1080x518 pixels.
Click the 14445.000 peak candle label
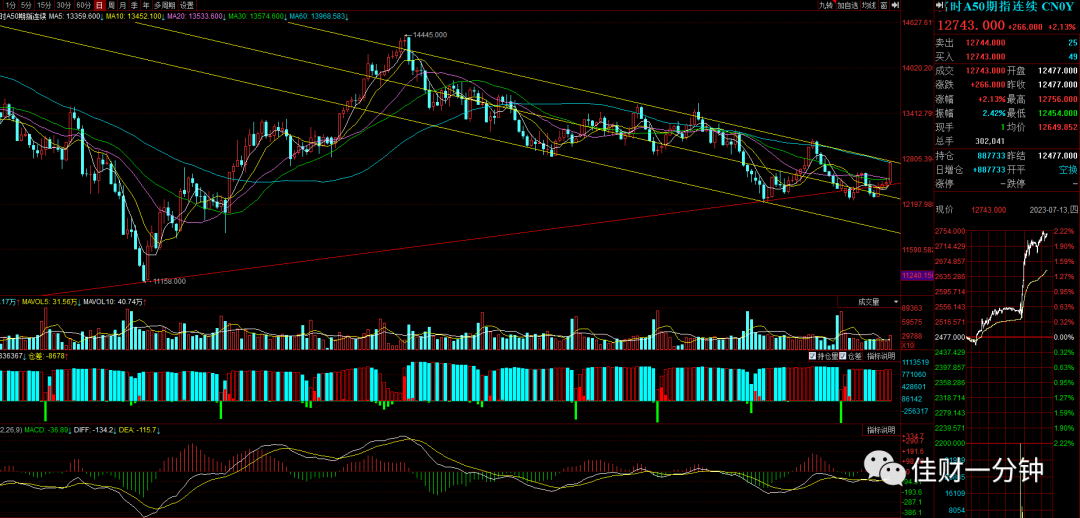pos(430,34)
